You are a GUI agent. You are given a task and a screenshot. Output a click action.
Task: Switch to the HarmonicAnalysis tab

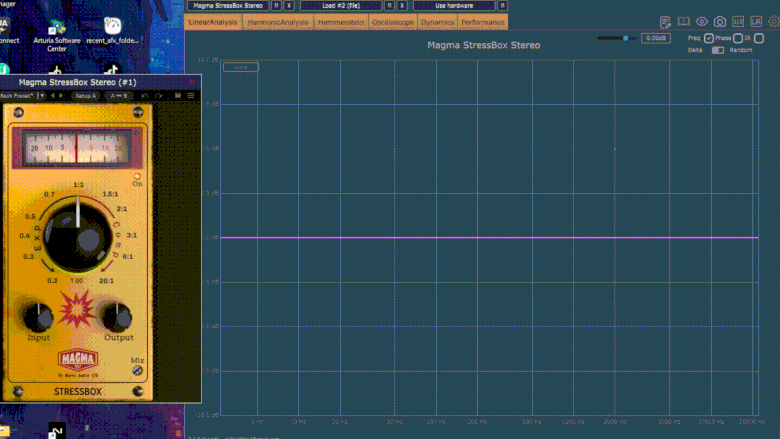point(278,21)
